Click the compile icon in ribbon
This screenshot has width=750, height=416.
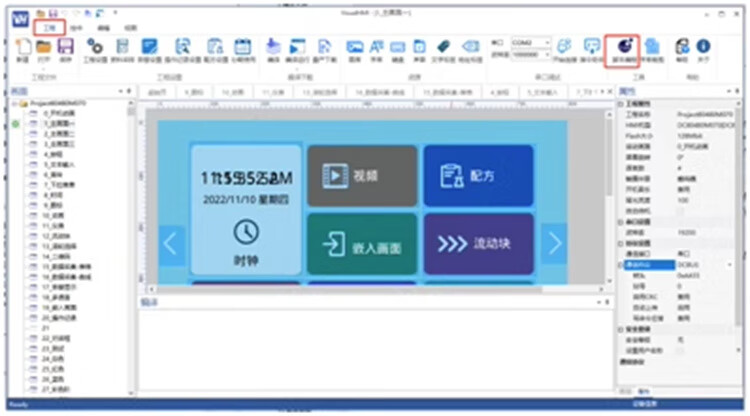tap(274, 47)
